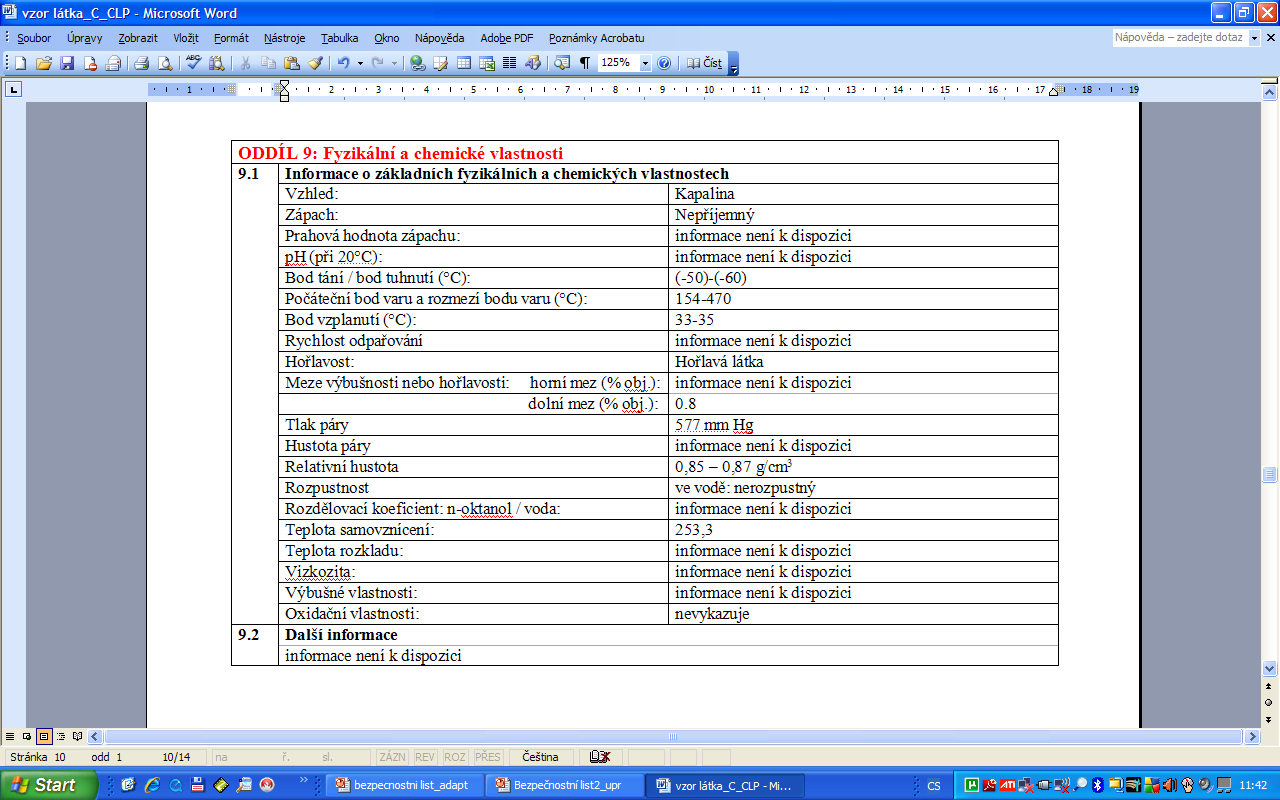Click the ROZ extend selection indicator
The image size is (1280, 800).
click(456, 757)
